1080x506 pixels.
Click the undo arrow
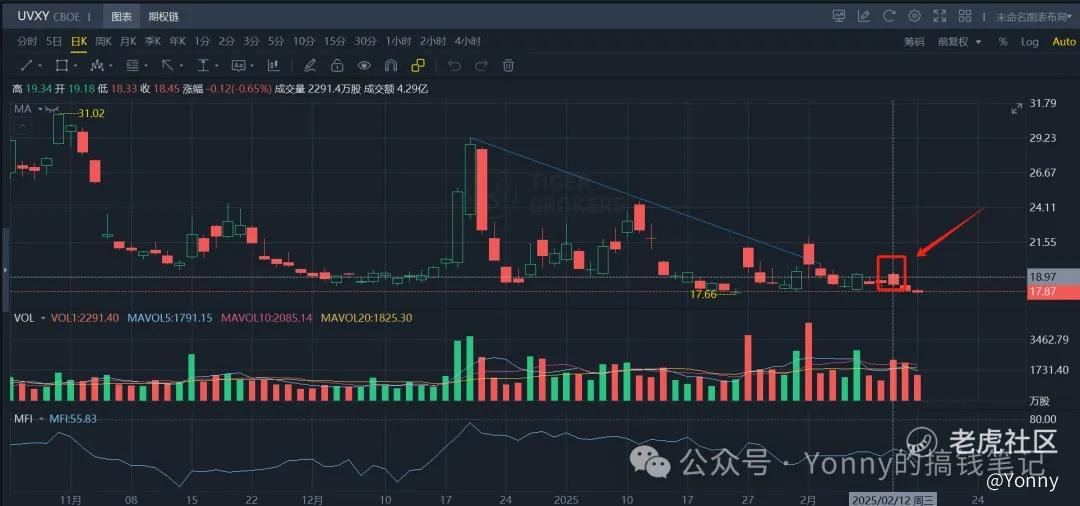click(x=454, y=65)
